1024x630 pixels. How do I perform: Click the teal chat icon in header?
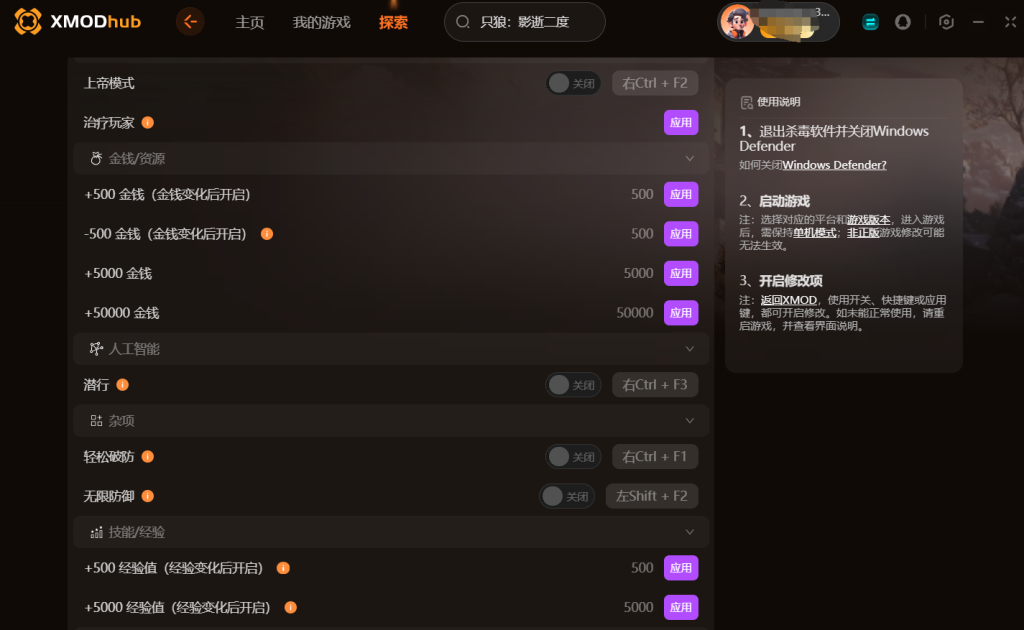coord(870,22)
